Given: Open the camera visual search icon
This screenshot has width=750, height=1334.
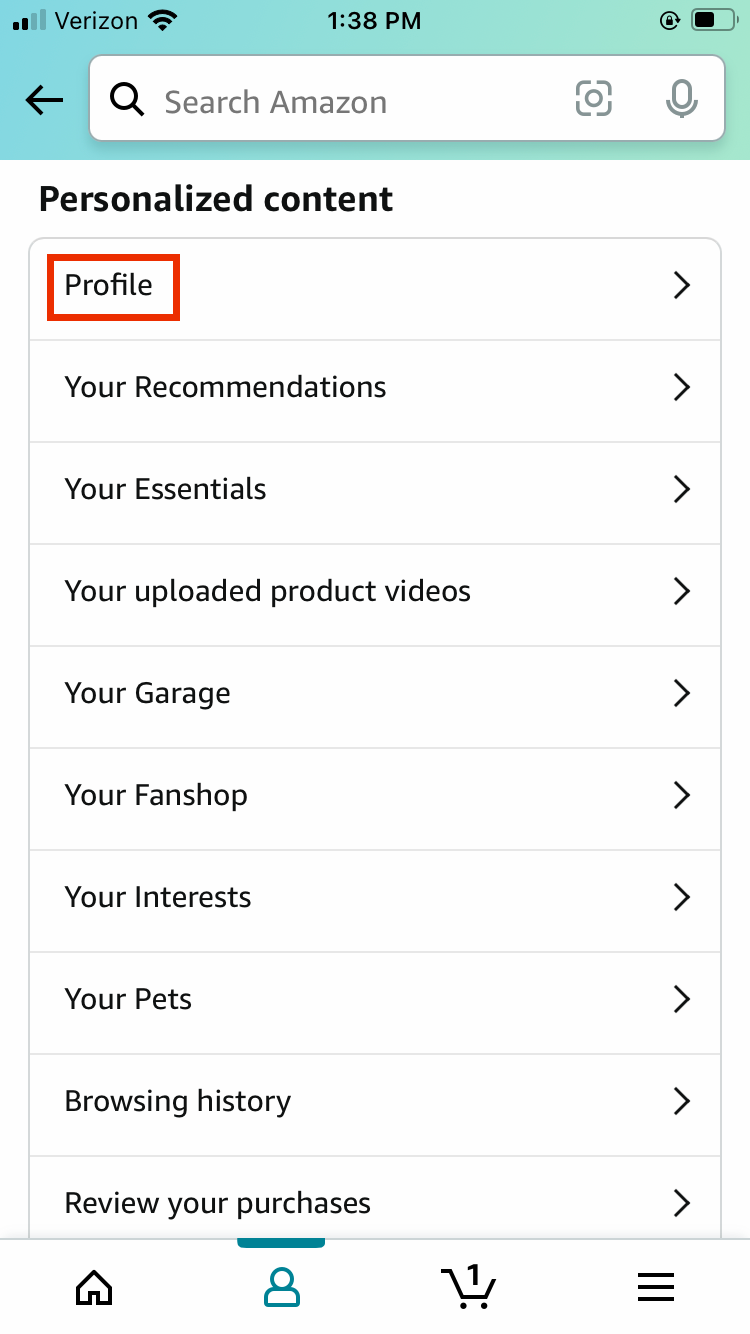Looking at the screenshot, I should (x=593, y=100).
